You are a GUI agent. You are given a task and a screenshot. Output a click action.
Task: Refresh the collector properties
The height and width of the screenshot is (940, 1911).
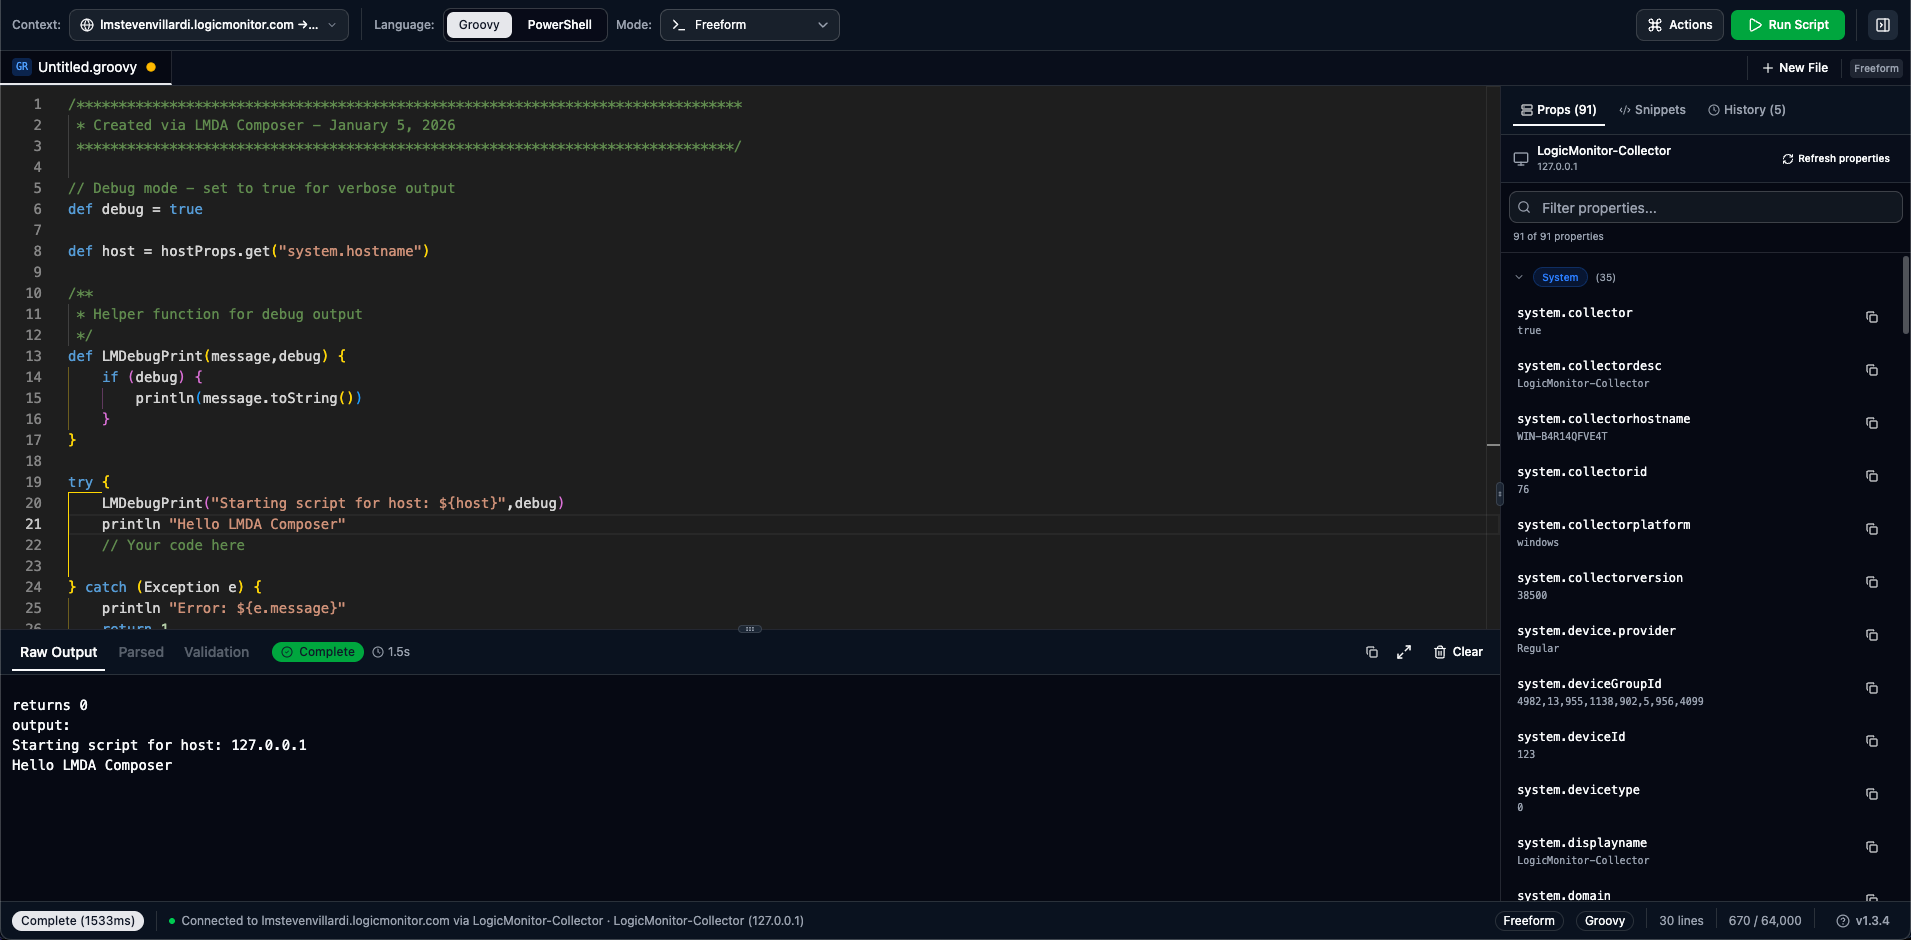click(x=1836, y=158)
